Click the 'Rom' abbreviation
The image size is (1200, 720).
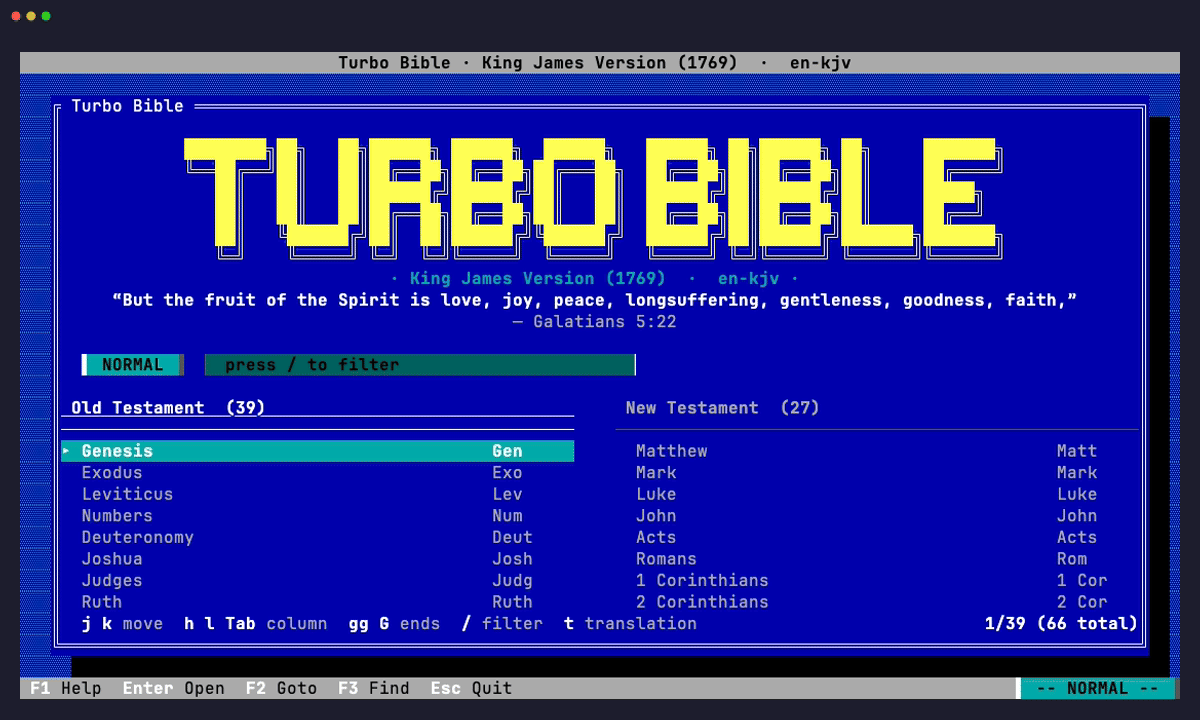click(1072, 559)
